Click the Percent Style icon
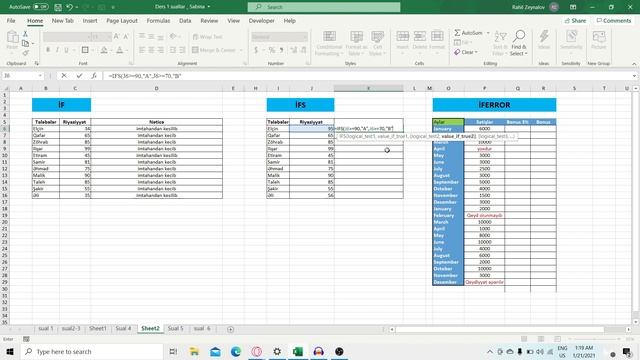The height and width of the screenshot is (360, 640). (272, 50)
